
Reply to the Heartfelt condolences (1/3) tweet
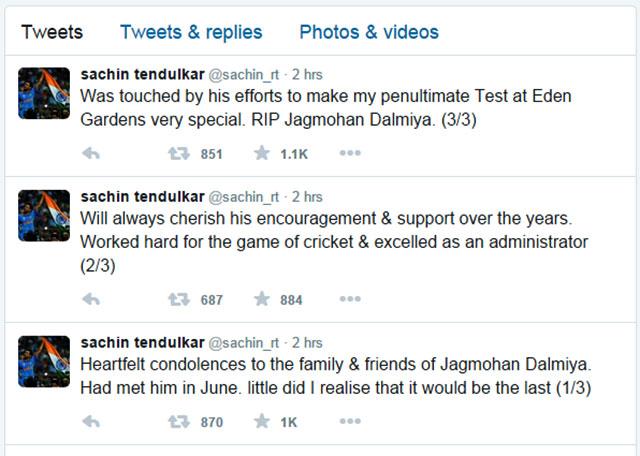tap(91, 422)
